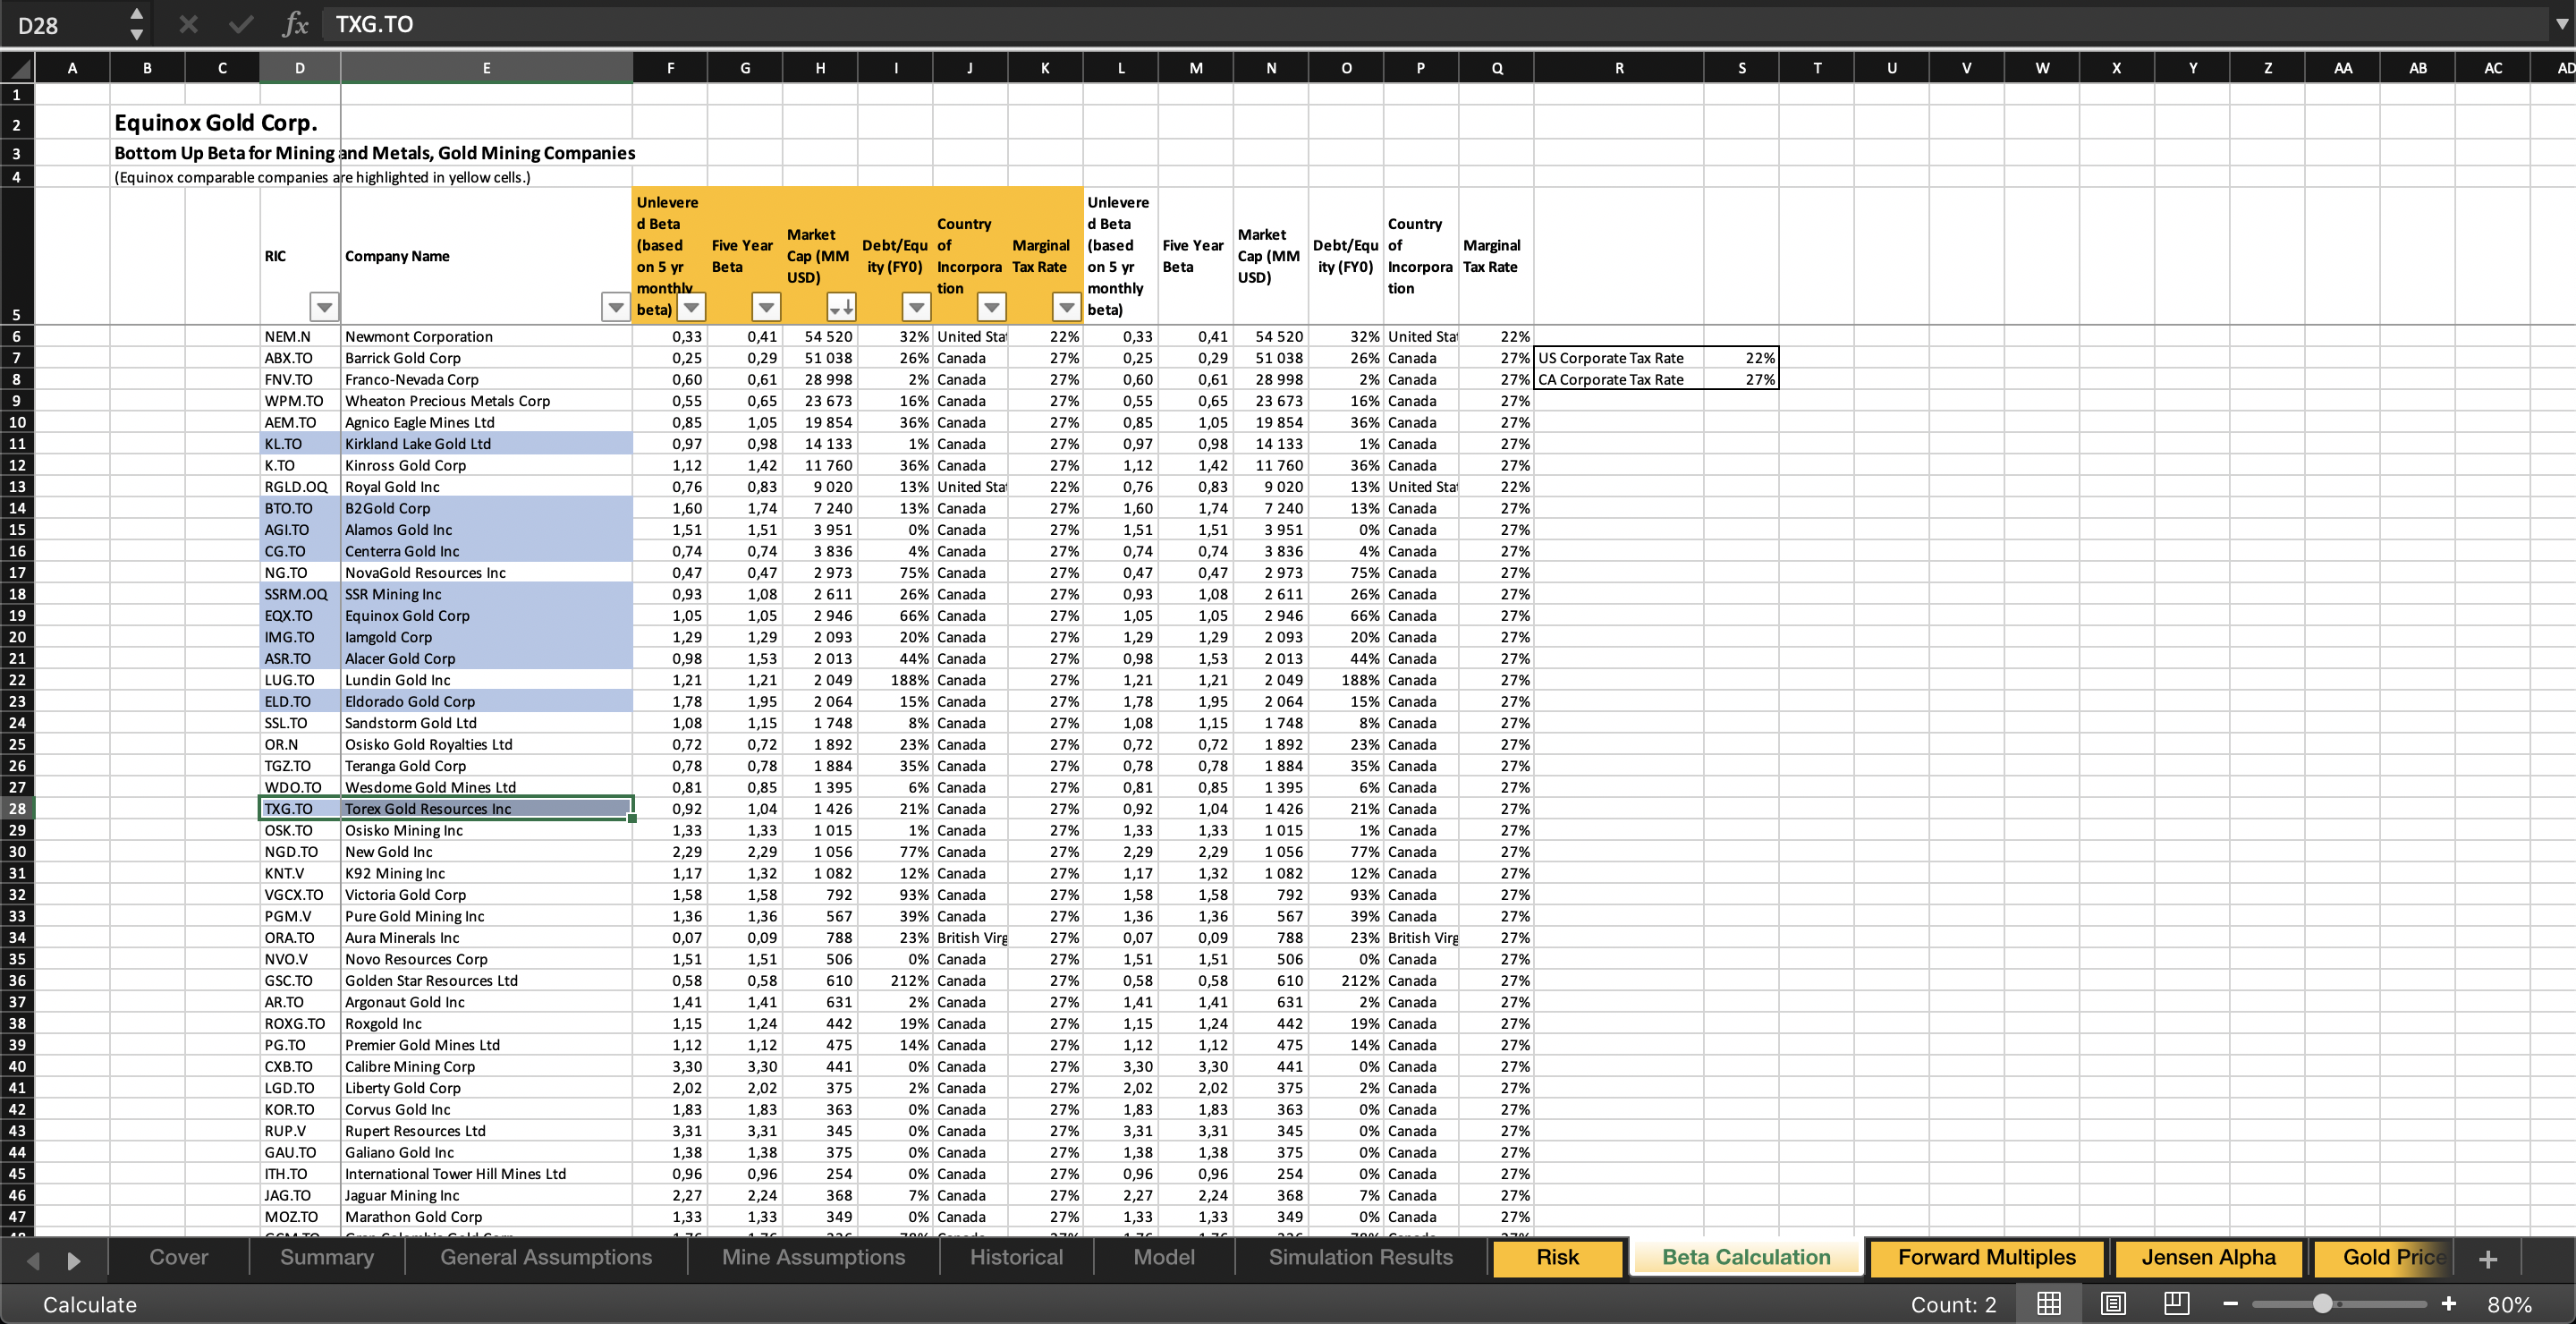This screenshot has width=2576, height=1324.
Task: Switch to Page Layout view icon
Action: pyautogui.click(x=2112, y=1303)
